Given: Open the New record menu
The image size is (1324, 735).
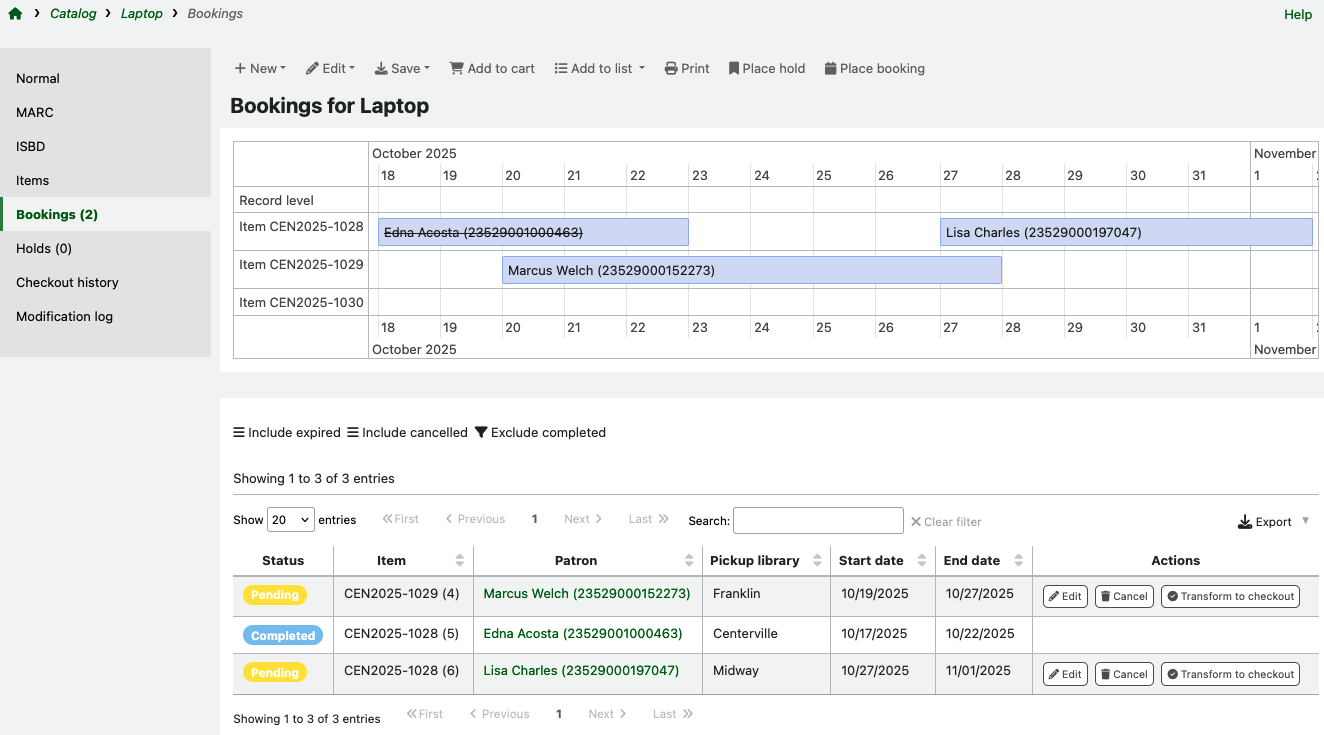Looking at the screenshot, I should (259, 68).
